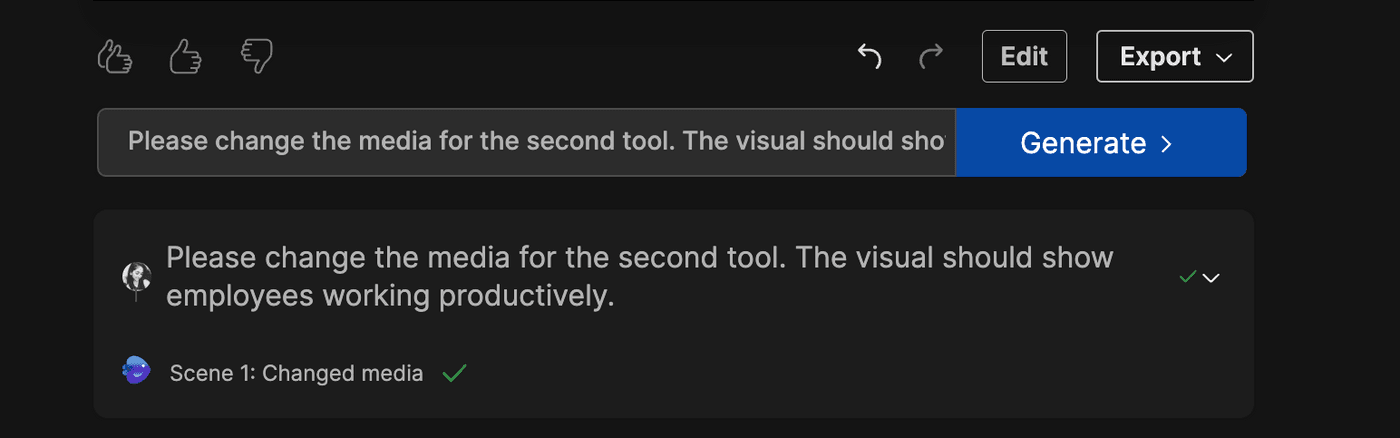Click the thumbs-down feedback icon

(257, 57)
